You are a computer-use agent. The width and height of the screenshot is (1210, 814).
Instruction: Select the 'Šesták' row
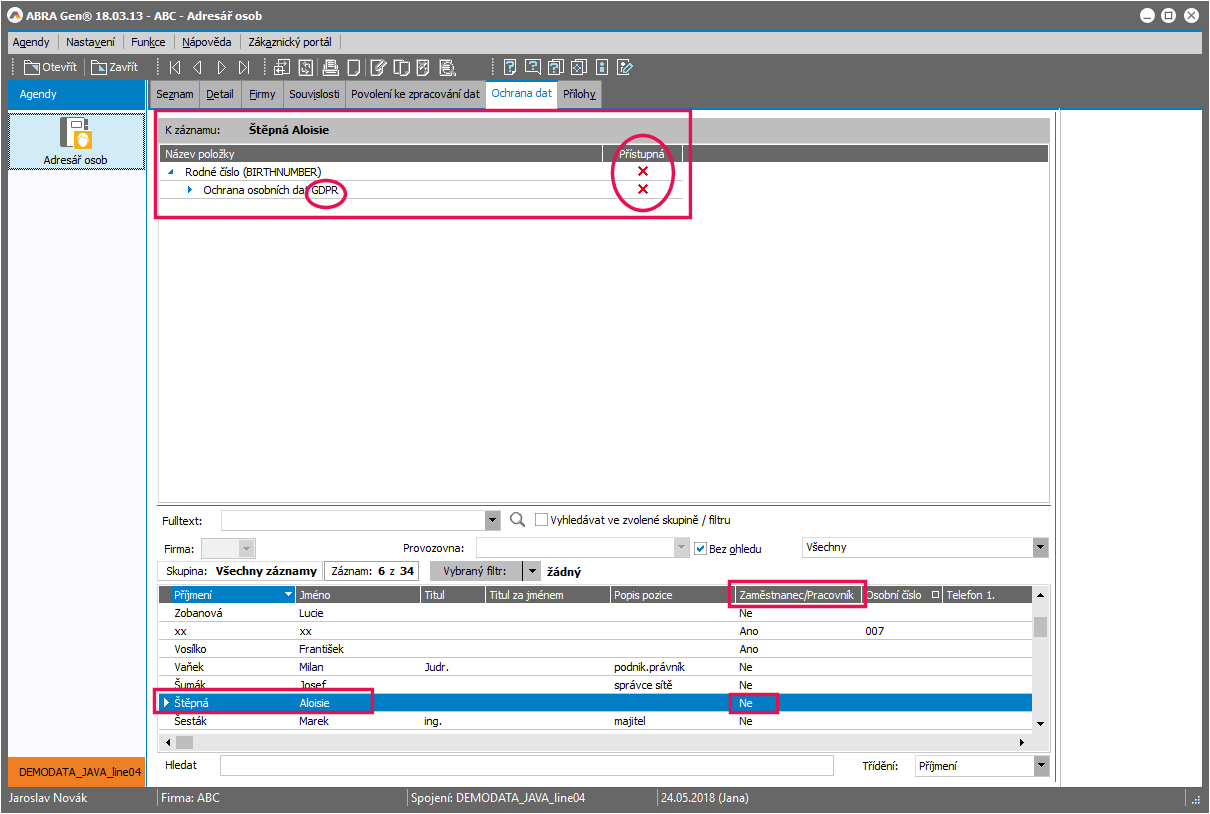(595, 721)
